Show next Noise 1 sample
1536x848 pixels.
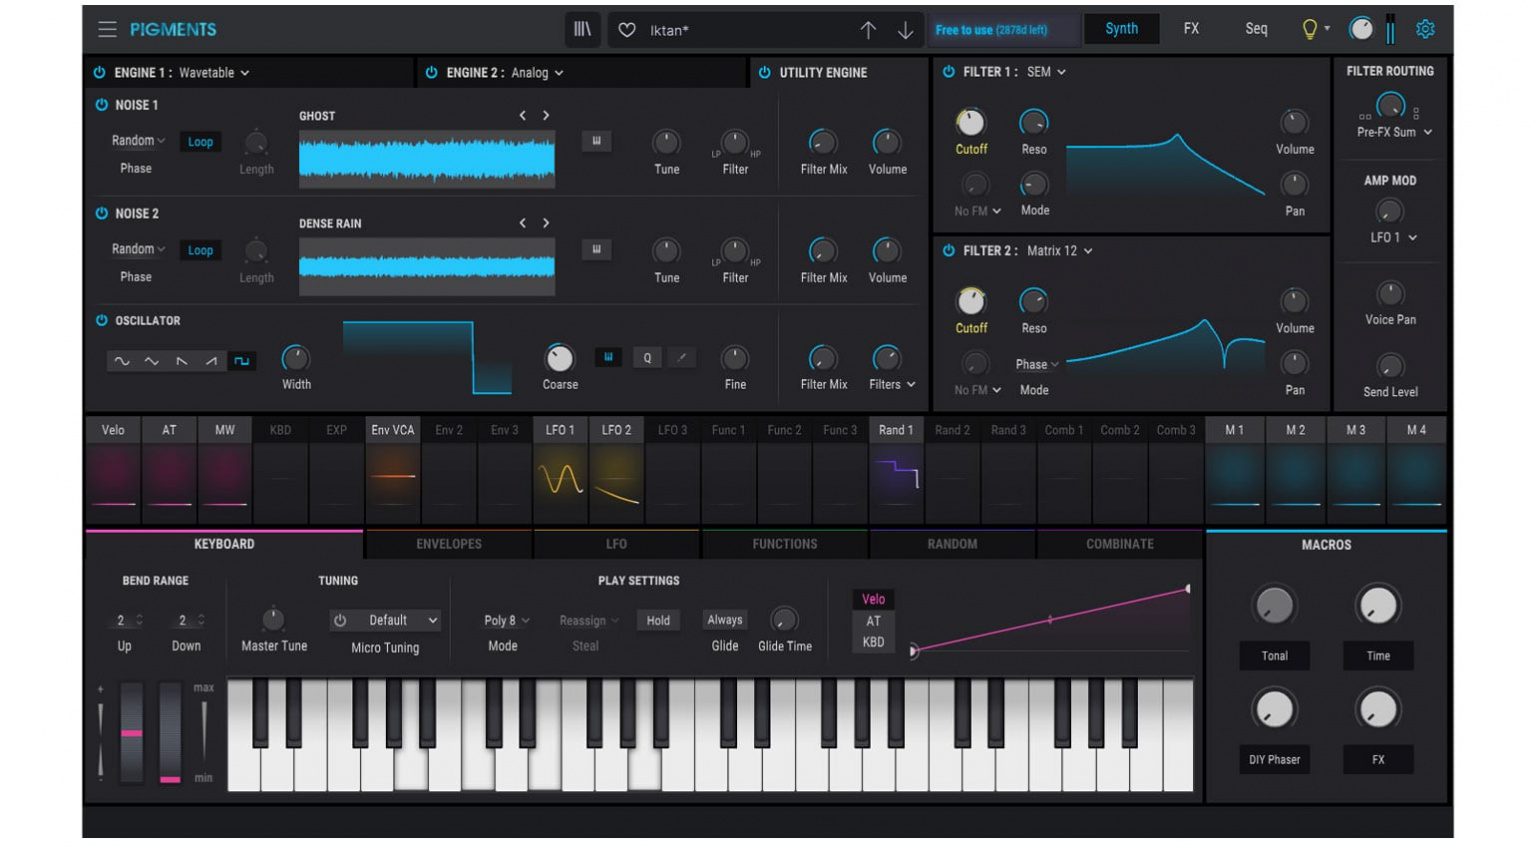[x=546, y=115]
